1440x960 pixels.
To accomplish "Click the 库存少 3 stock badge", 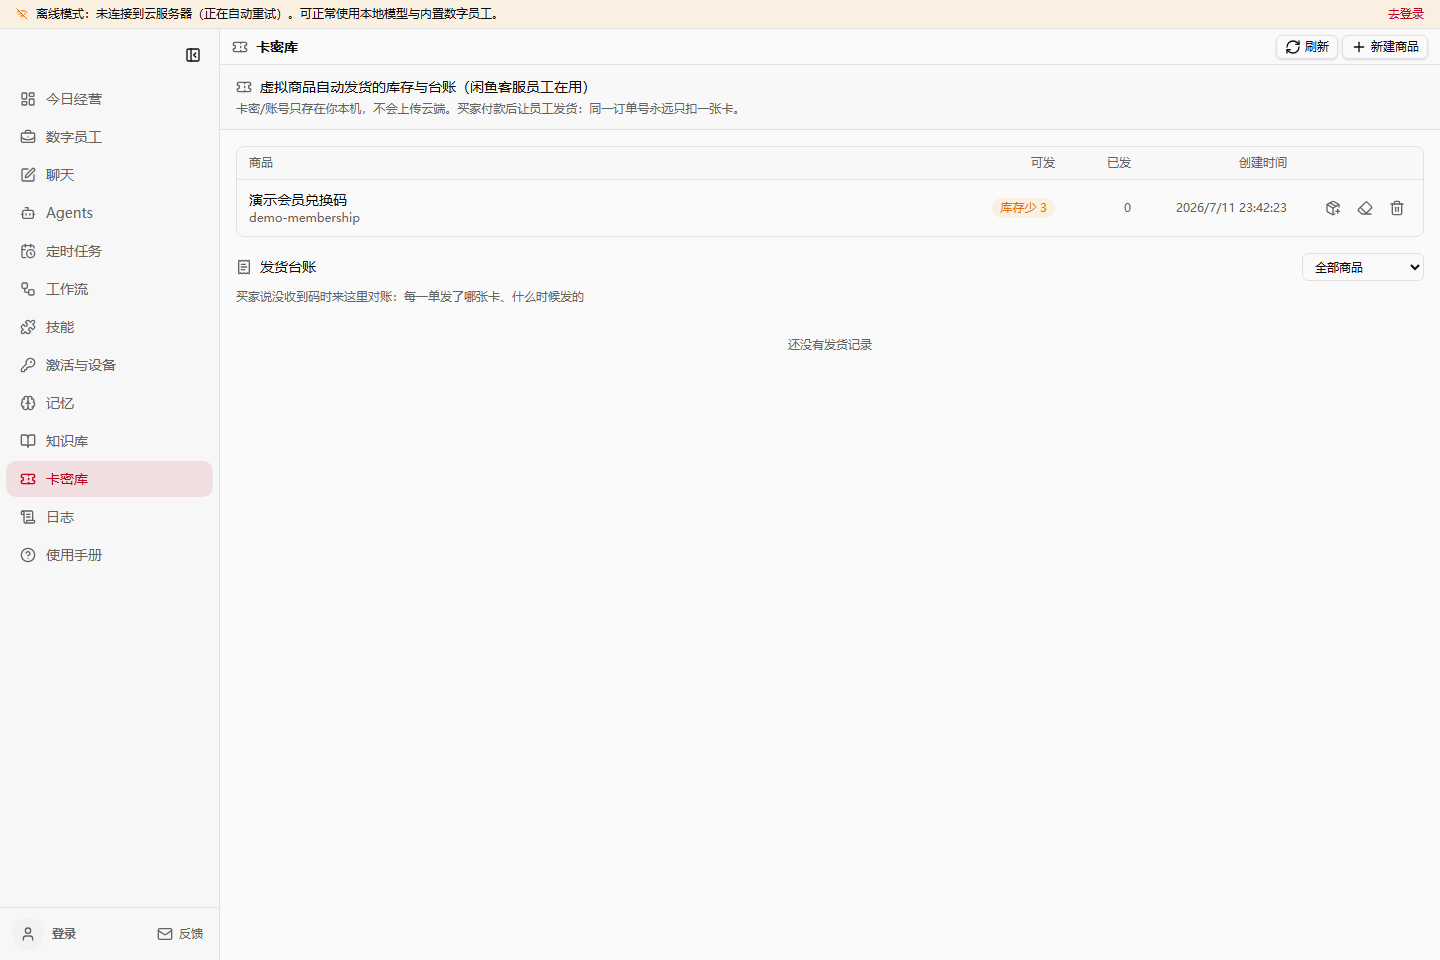I will (x=1023, y=208).
